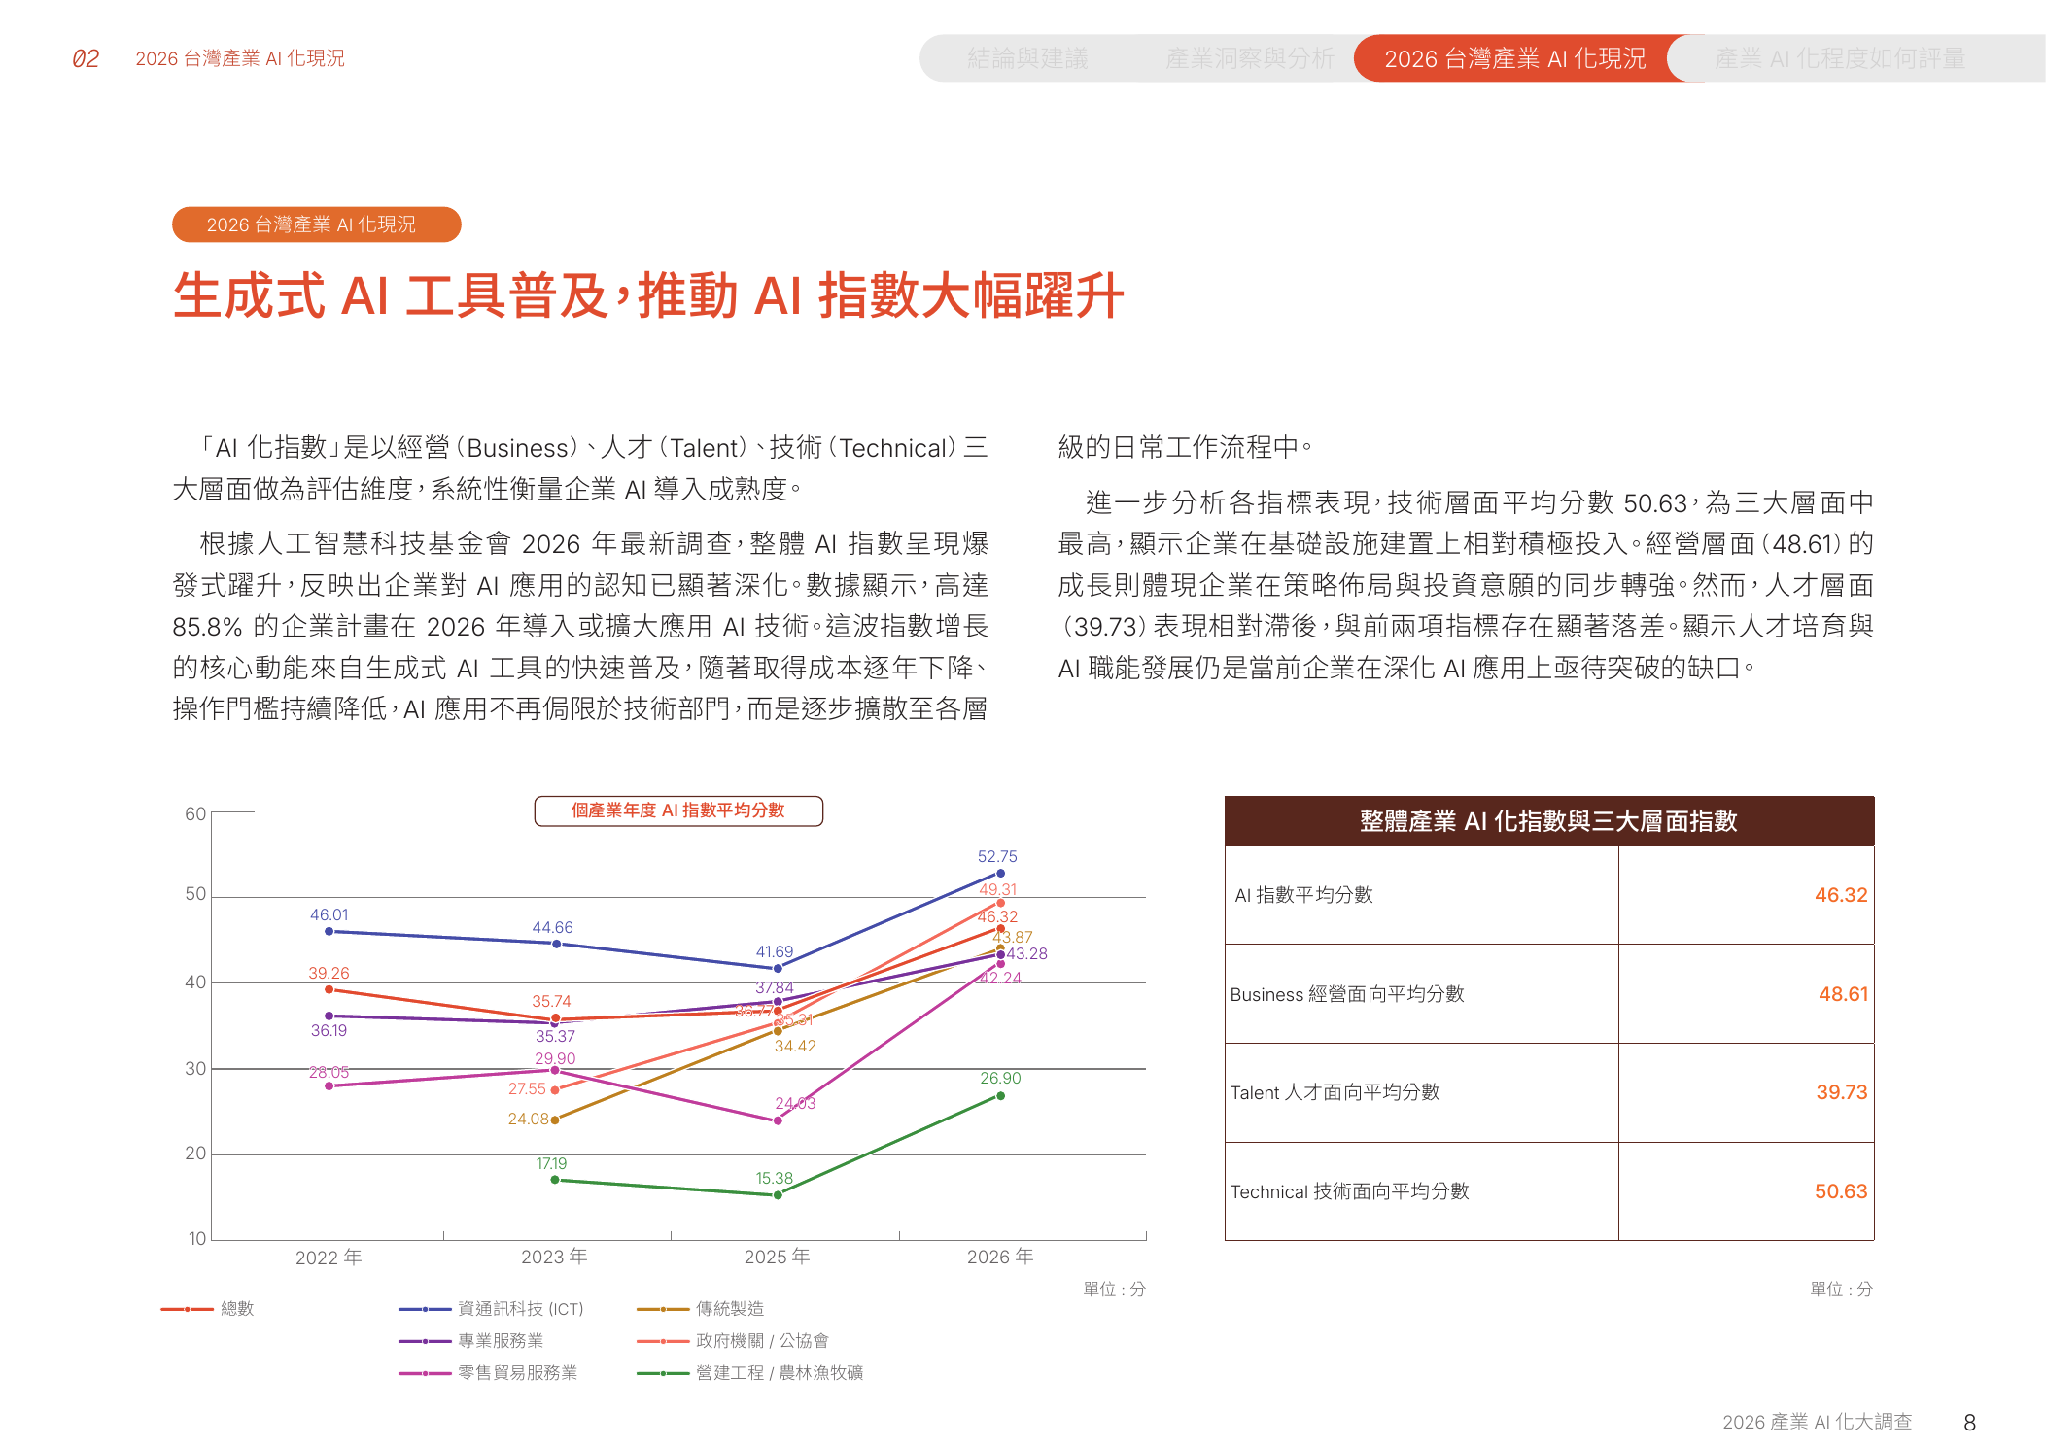2046x1447 pixels.
Task: Click the 總數 legend line swatch
Action: pyautogui.click(x=186, y=1309)
